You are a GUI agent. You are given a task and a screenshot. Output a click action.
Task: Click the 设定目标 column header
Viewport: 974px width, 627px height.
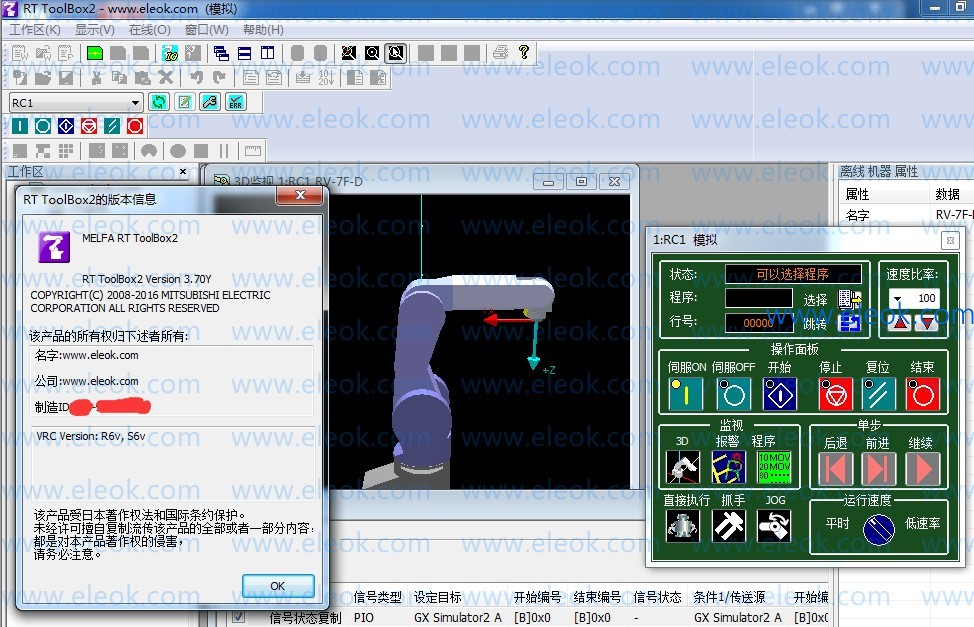pyautogui.click(x=437, y=597)
